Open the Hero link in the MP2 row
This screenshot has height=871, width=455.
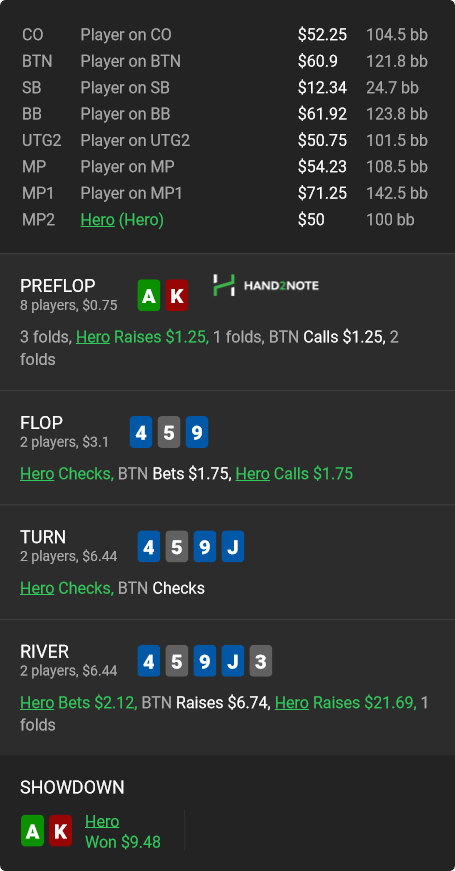click(x=97, y=220)
